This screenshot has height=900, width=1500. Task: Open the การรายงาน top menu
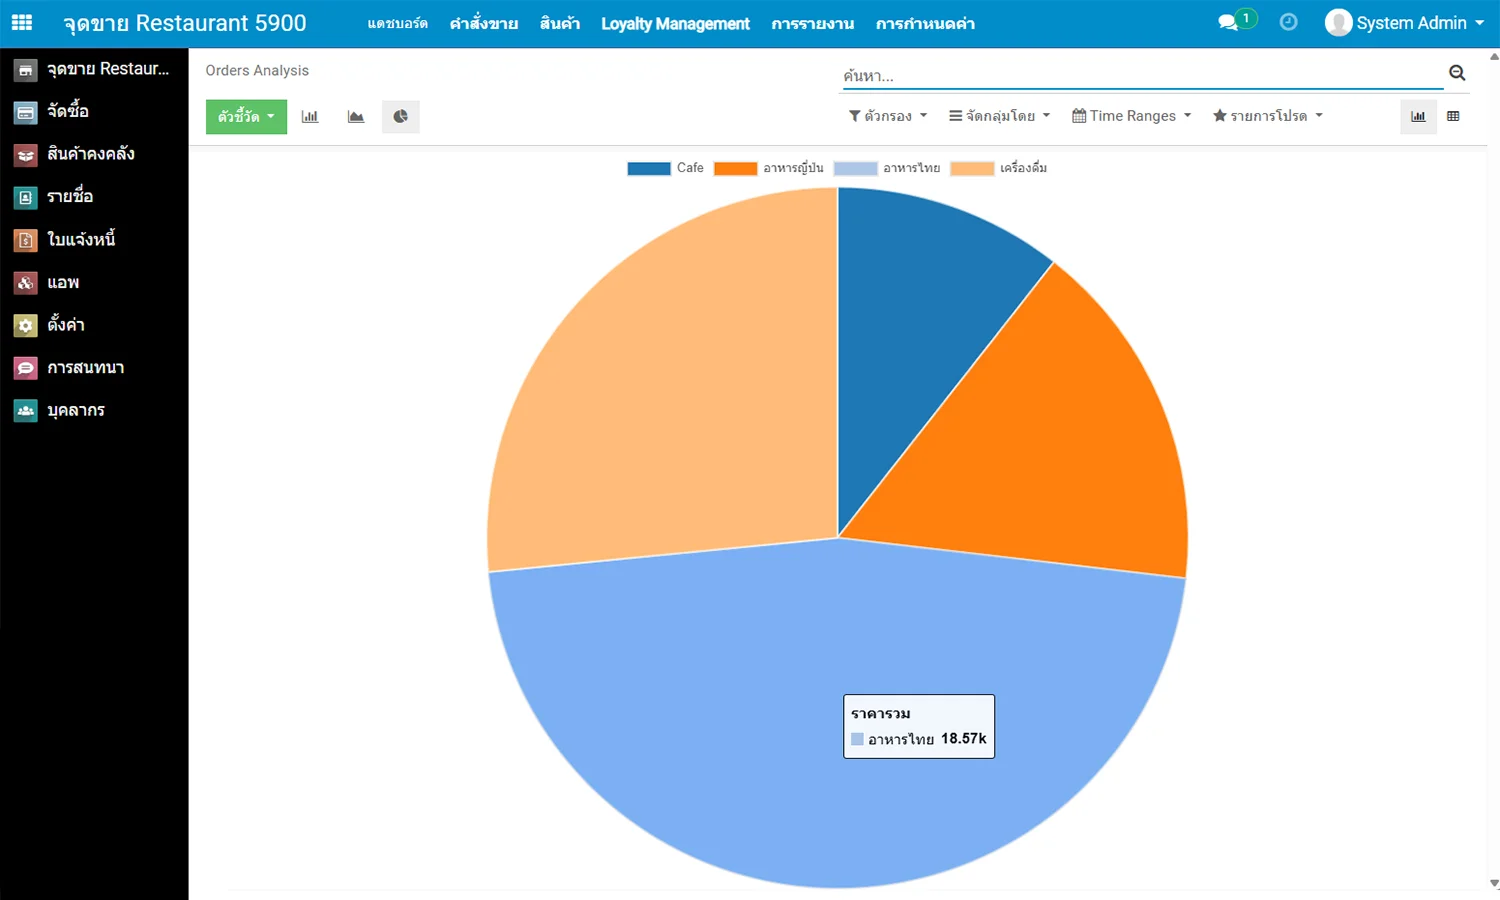tap(812, 24)
